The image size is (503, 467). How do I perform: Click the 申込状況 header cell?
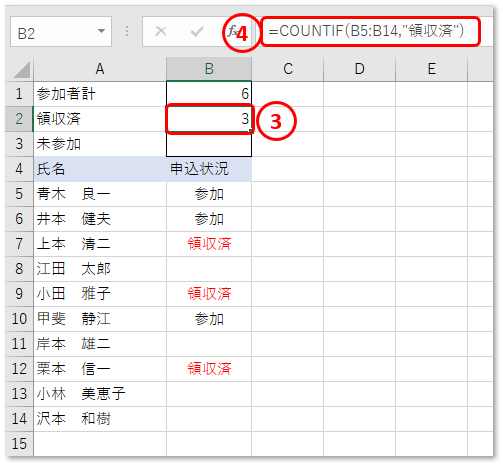point(209,169)
